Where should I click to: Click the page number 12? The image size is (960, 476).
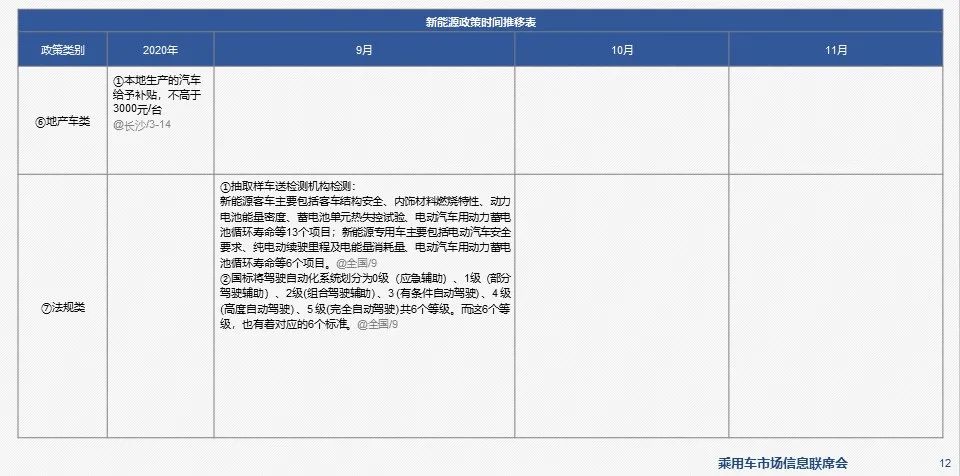tap(944, 462)
